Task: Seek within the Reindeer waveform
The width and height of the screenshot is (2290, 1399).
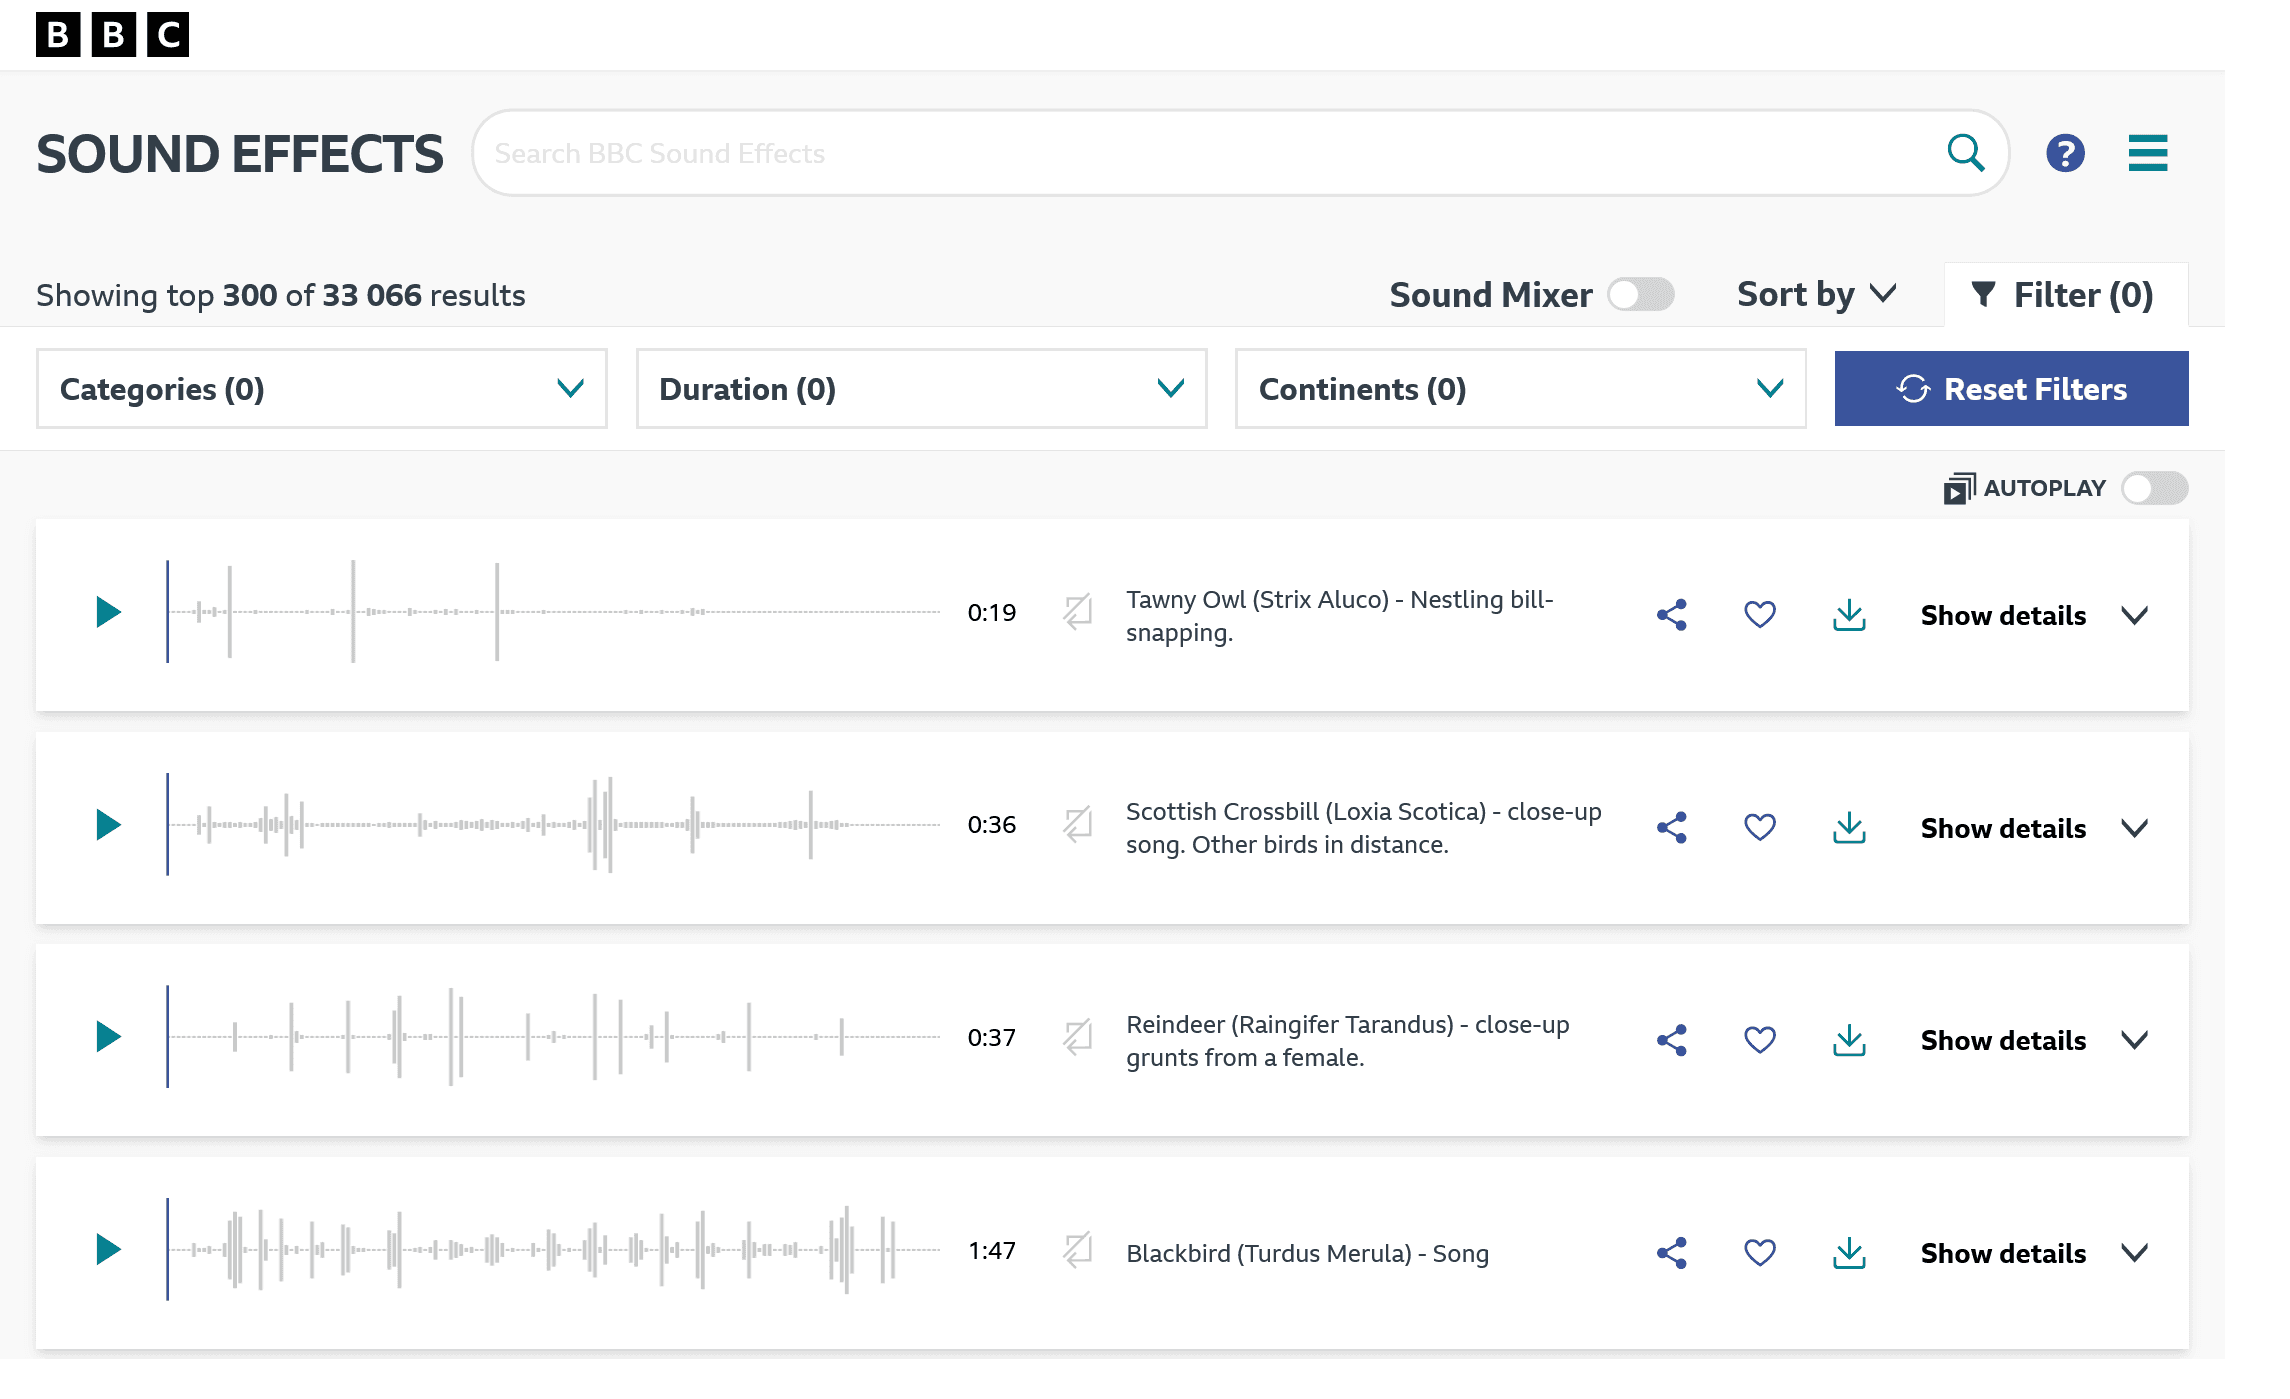Action: [553, 1037]
